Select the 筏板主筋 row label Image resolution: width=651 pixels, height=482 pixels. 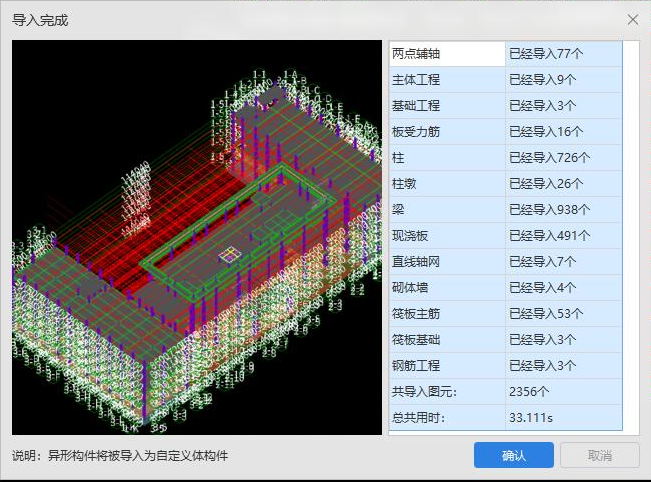[447, 314]
